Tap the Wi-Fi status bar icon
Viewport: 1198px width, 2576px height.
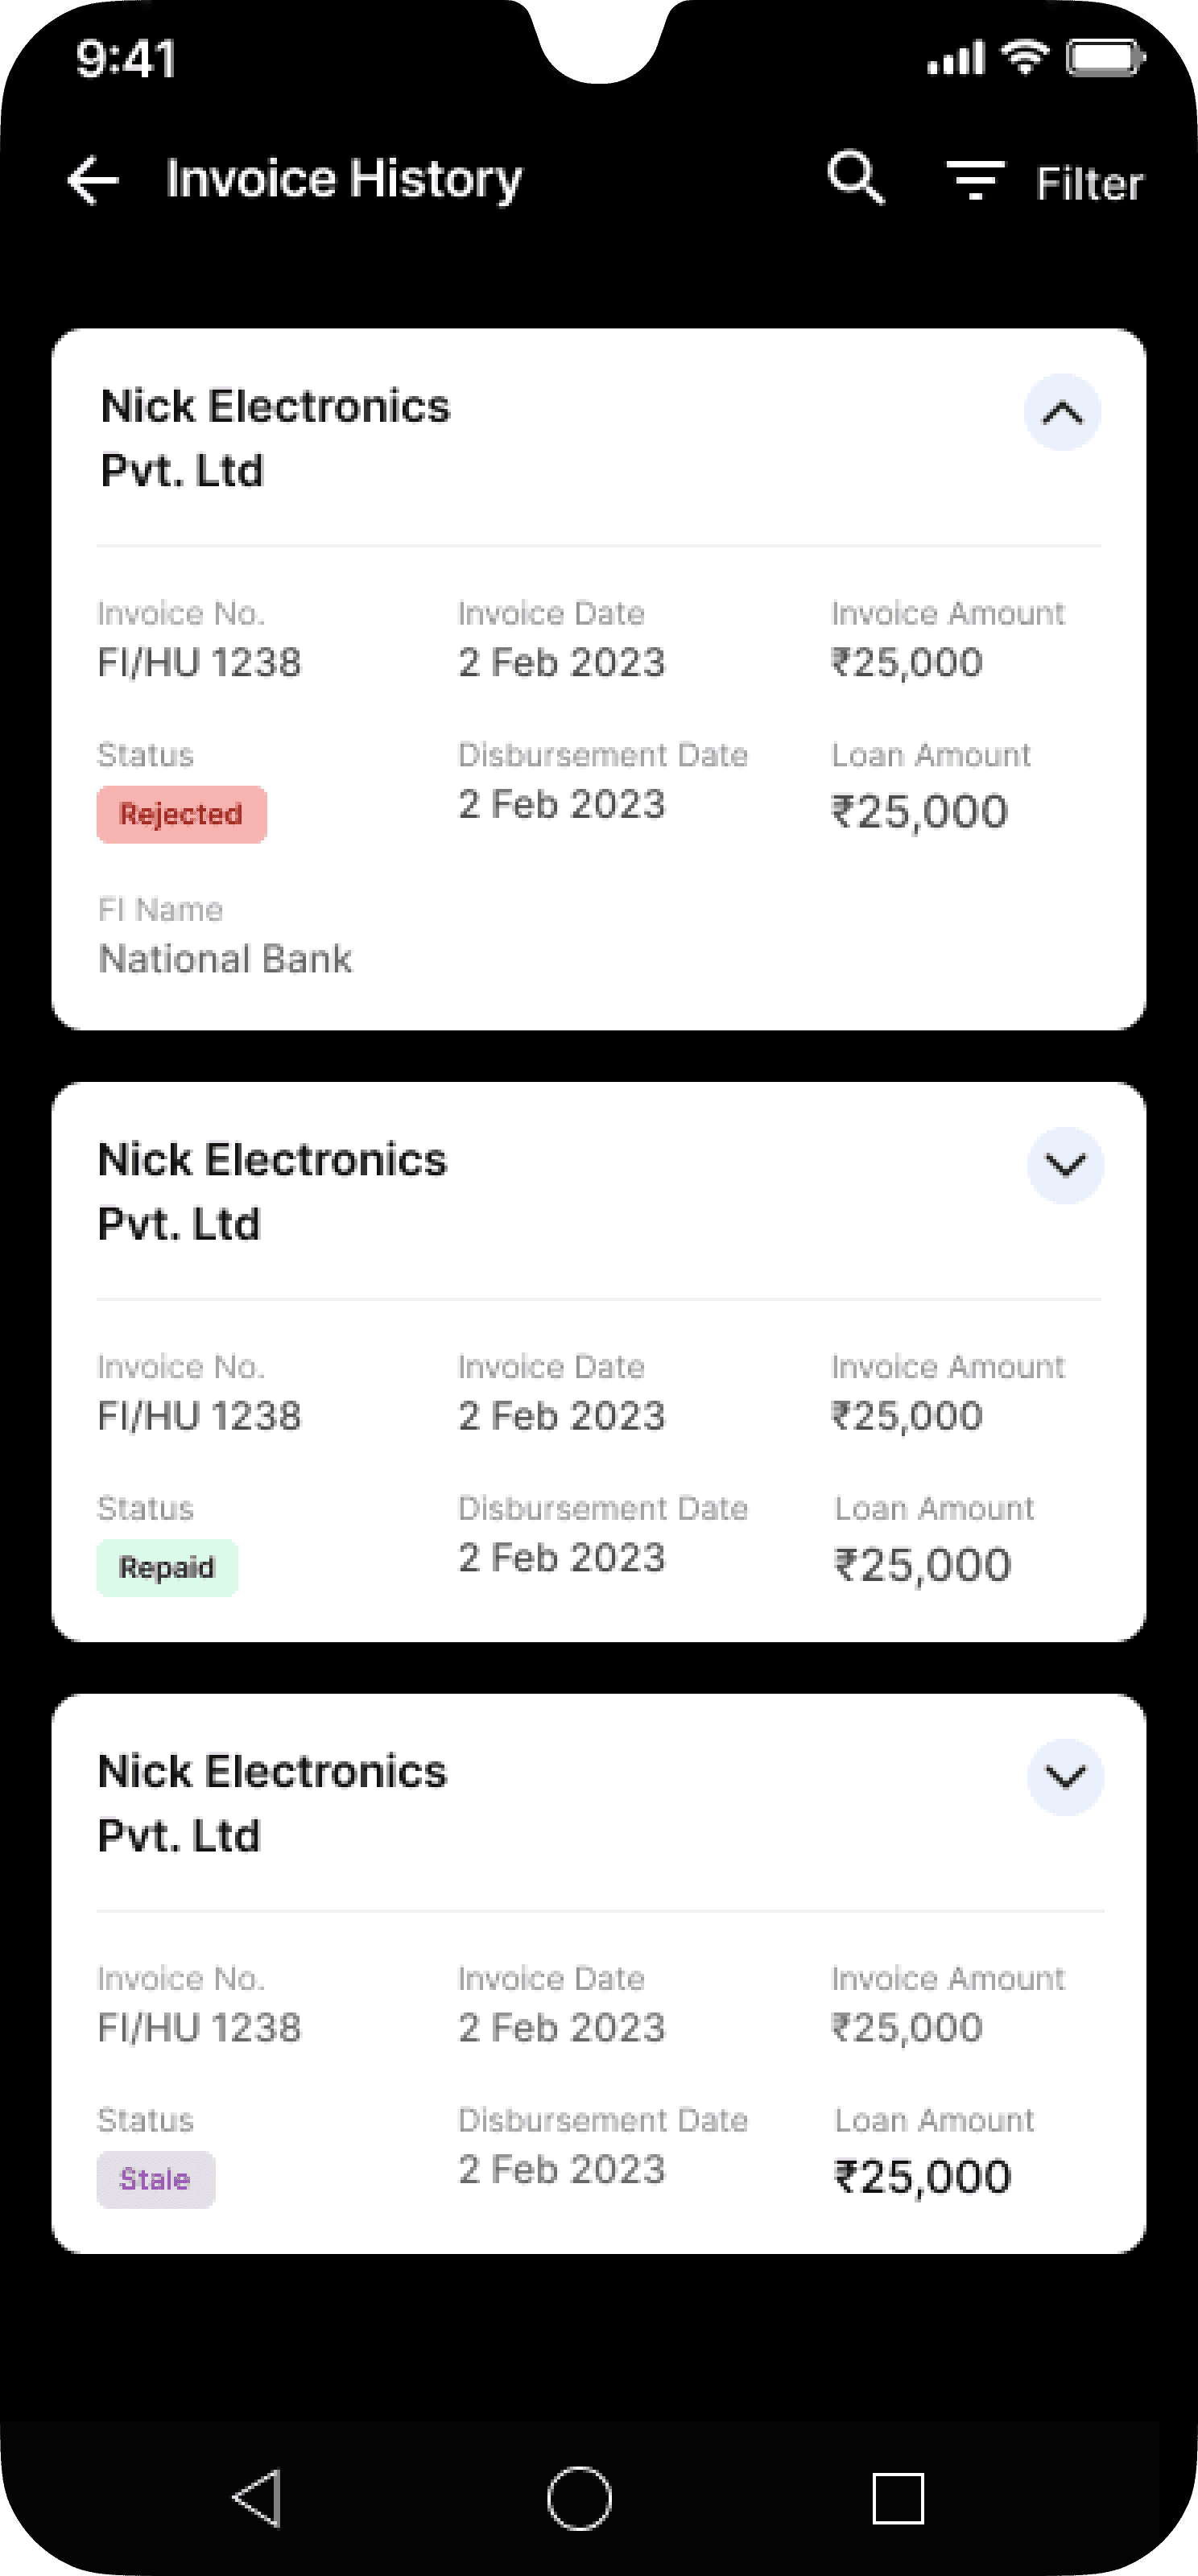click(1025, 57)
